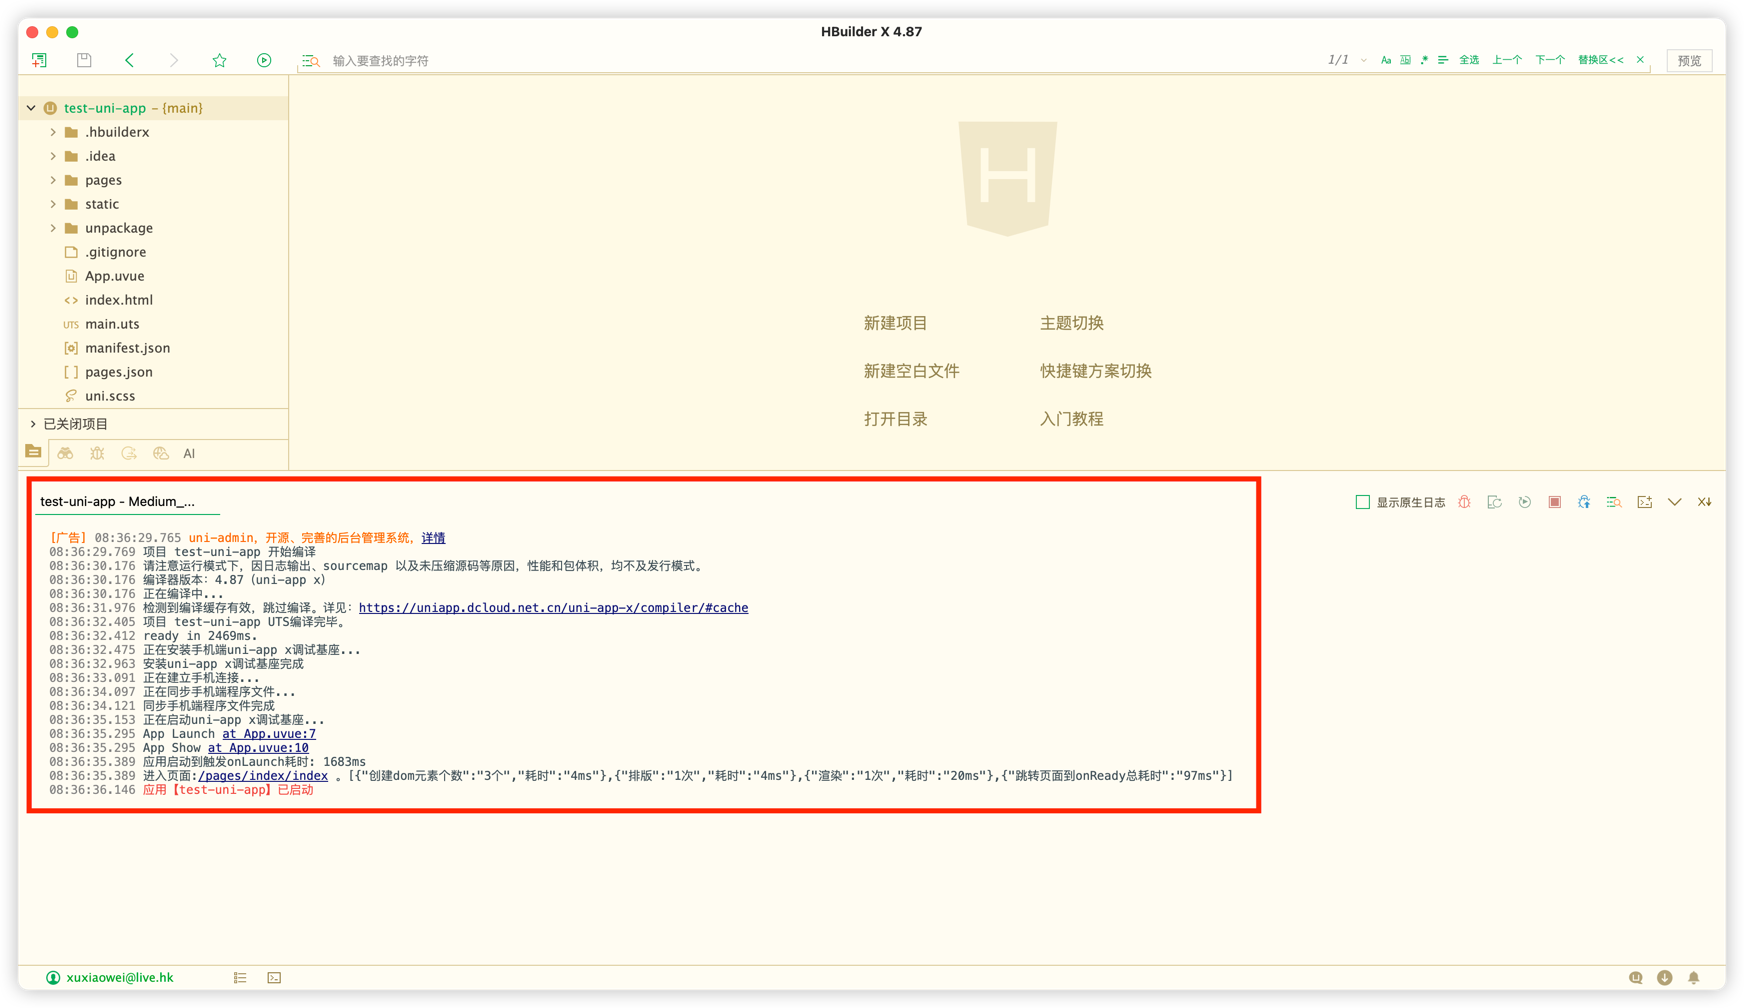The image size is (1744, 1008).
Task: Expand the pages folder
Action: (54, 180)
